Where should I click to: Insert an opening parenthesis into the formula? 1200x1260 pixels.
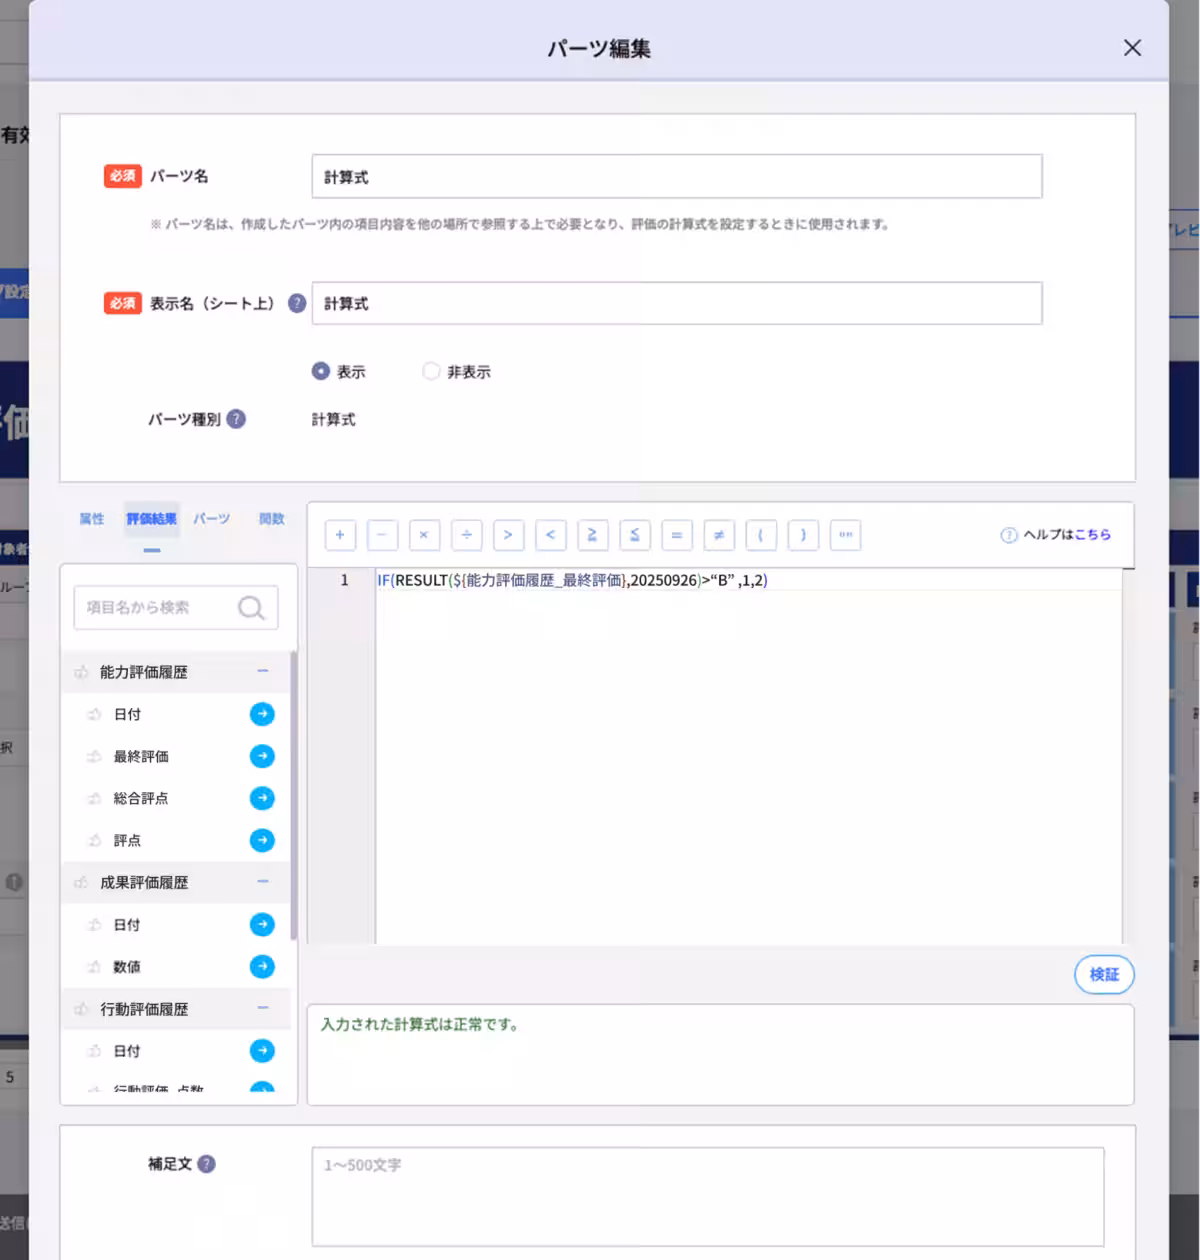[761, 535]
